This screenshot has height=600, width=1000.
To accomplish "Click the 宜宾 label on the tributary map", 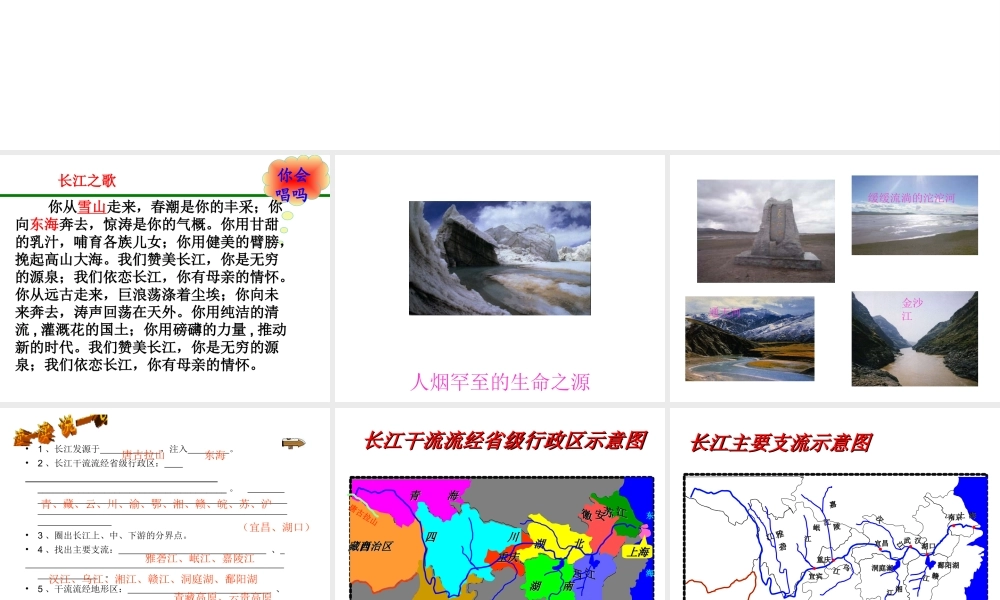I will (816, 576).
